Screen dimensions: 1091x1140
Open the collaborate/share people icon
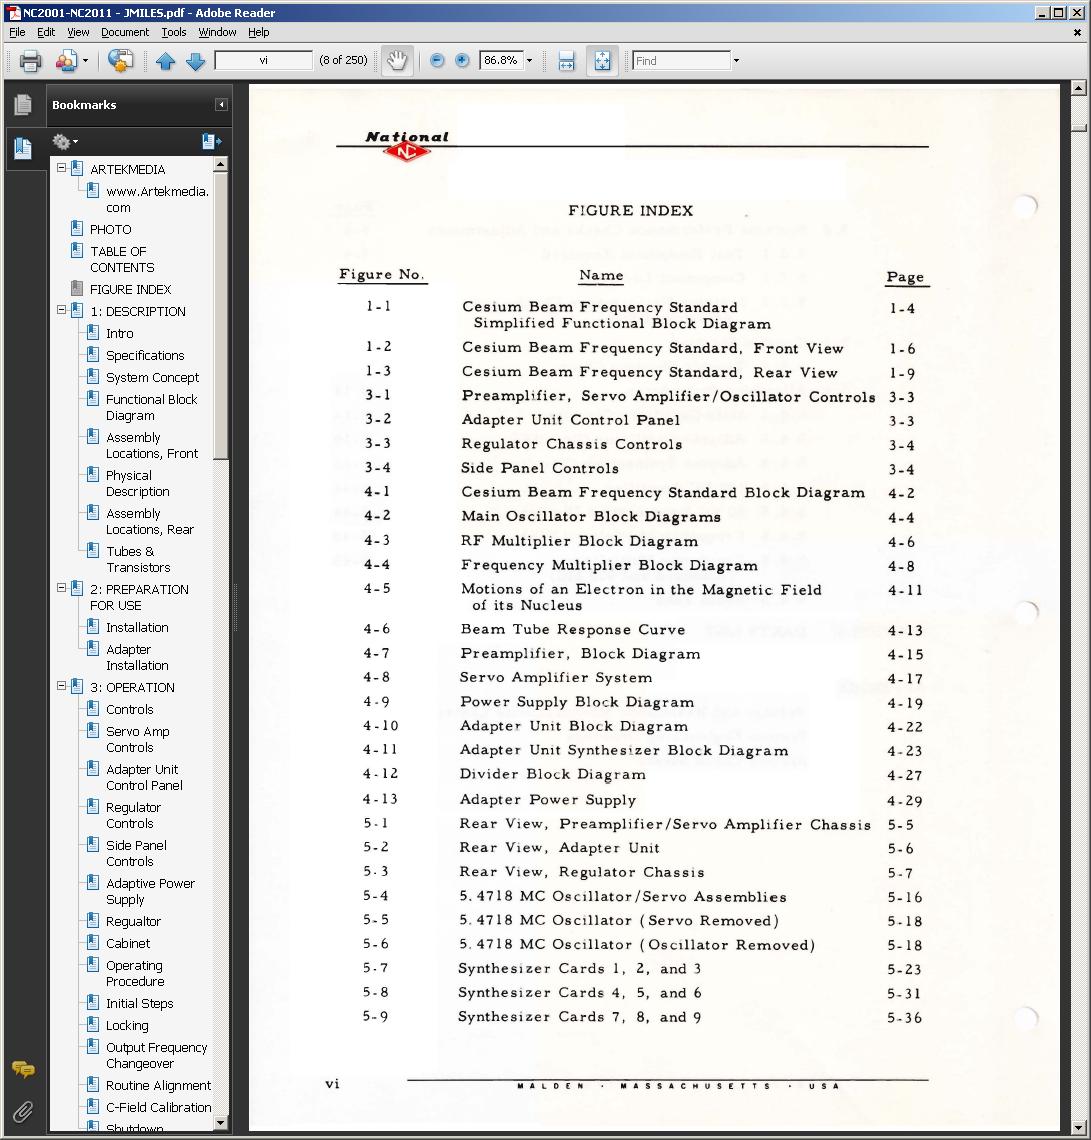65,61
